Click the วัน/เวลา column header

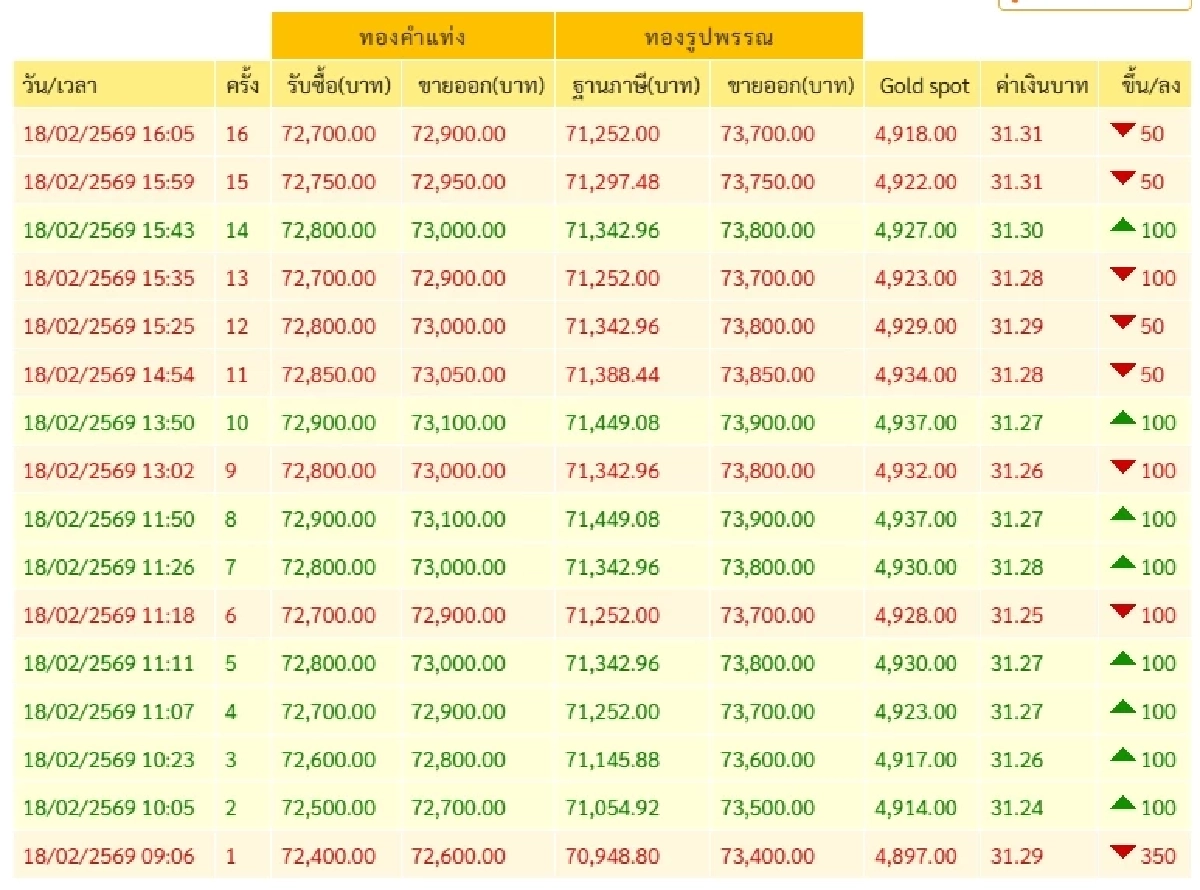click(x=114, y=85)
